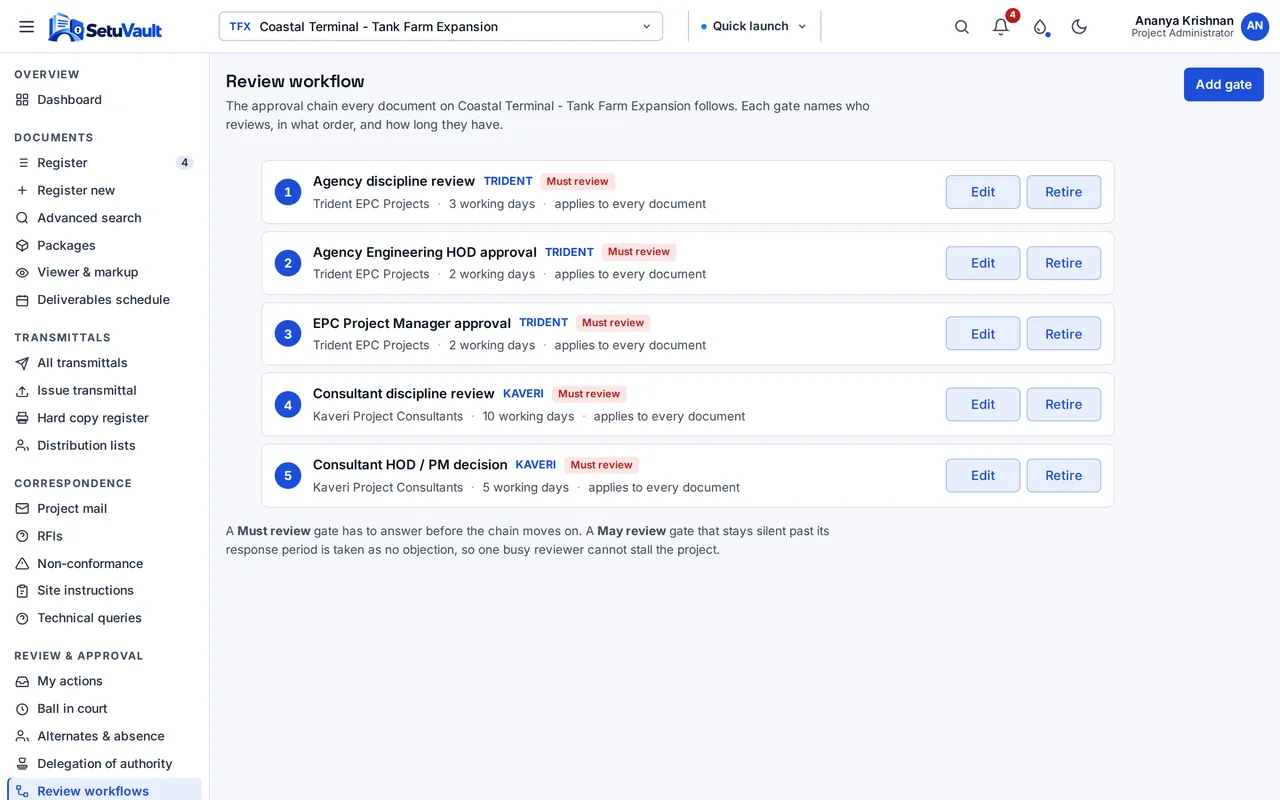Open Delegation of authority page

coord(104,764)
